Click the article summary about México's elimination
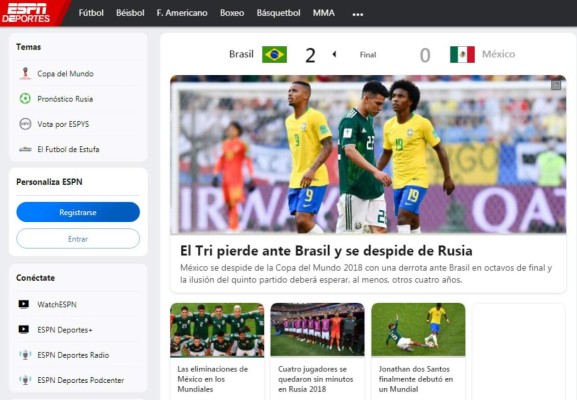The width and height of the screenshot is (577, 400). [366, 273]
